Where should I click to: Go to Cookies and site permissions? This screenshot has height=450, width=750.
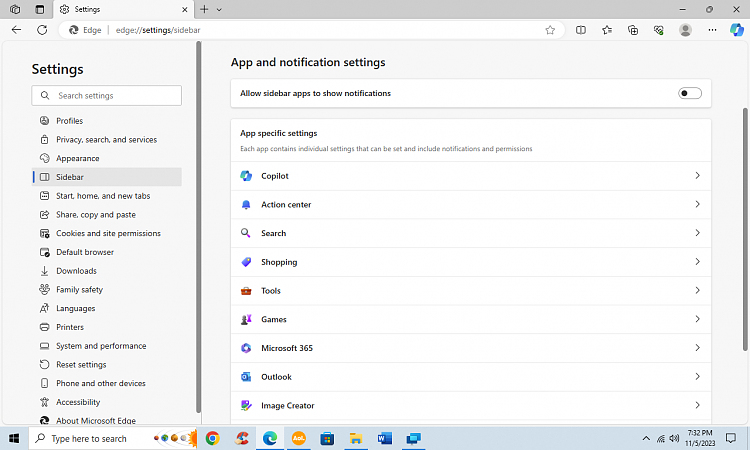108,233
